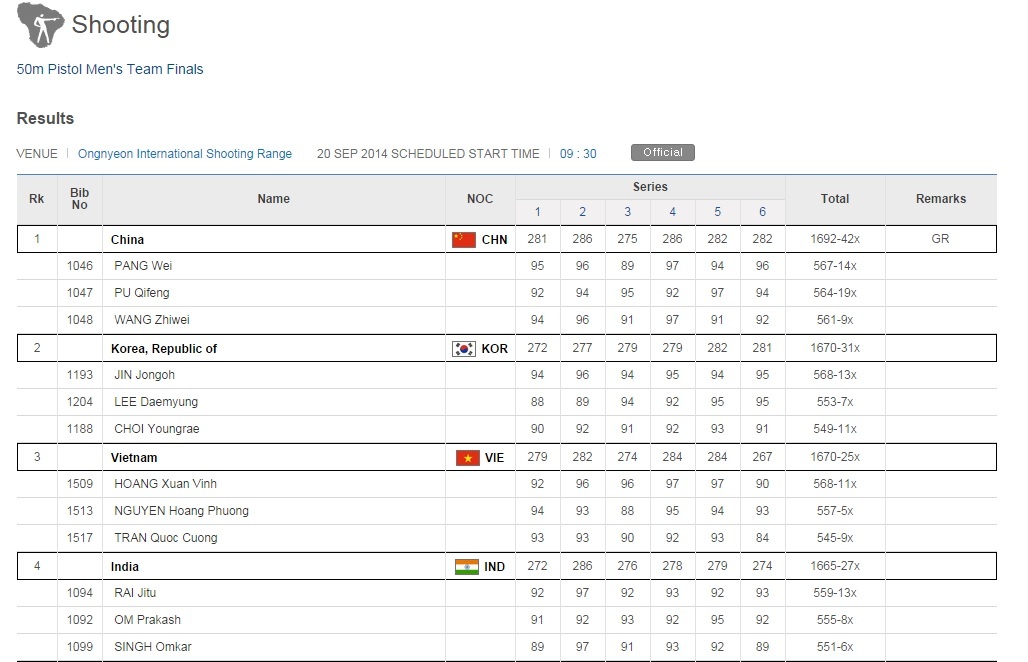This screenshot has height=662, width=1028.
Task: Select the Korea, Republic of team row
Action: pyautogui.click(x=164, y=348)
